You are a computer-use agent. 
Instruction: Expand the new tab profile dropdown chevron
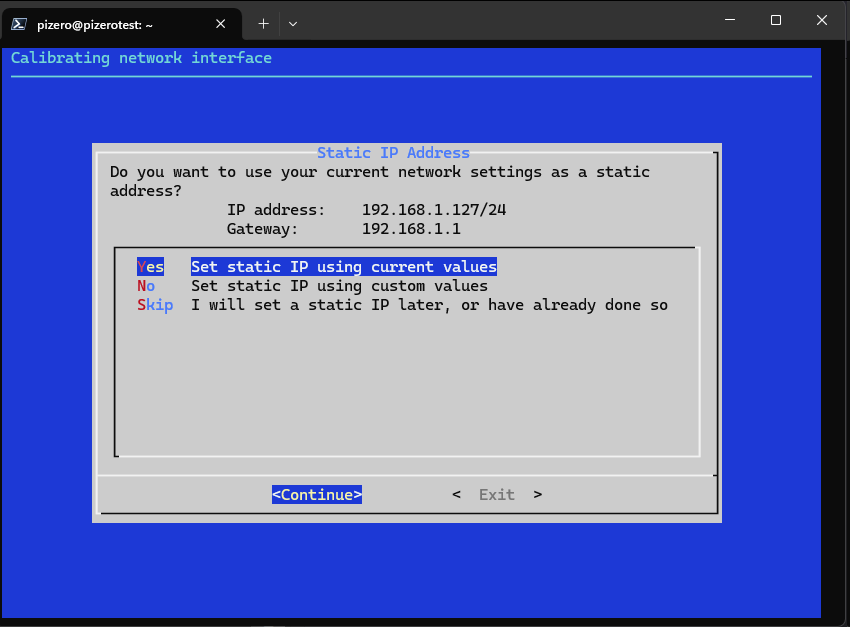[x=293, y=22]
